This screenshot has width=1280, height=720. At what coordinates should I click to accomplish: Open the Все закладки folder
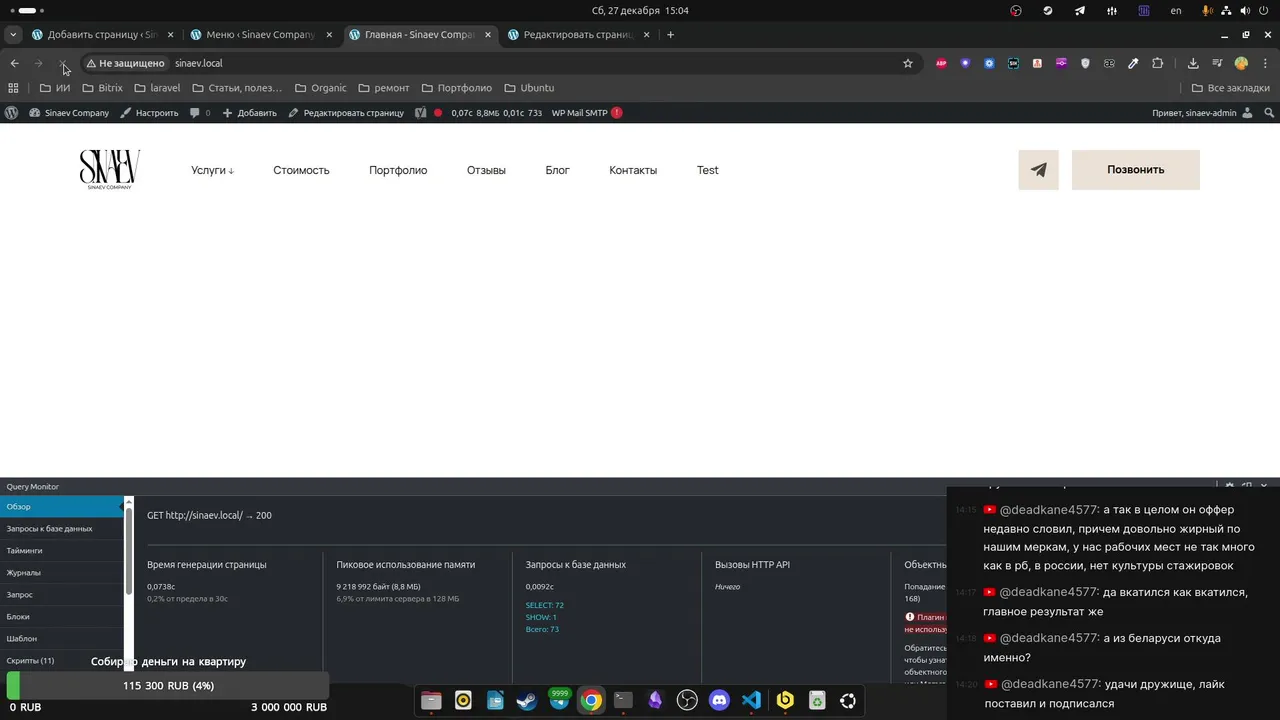pos(1230,88)
